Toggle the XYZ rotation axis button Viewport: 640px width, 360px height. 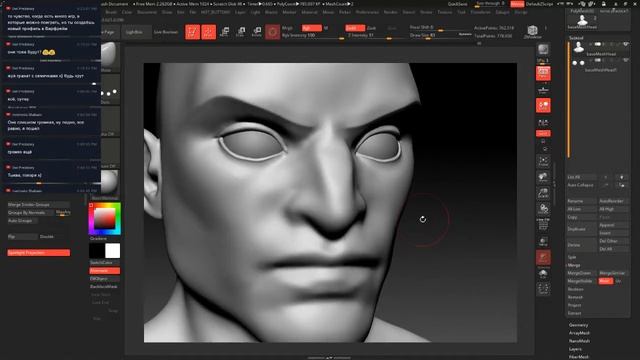coord(543,133)
